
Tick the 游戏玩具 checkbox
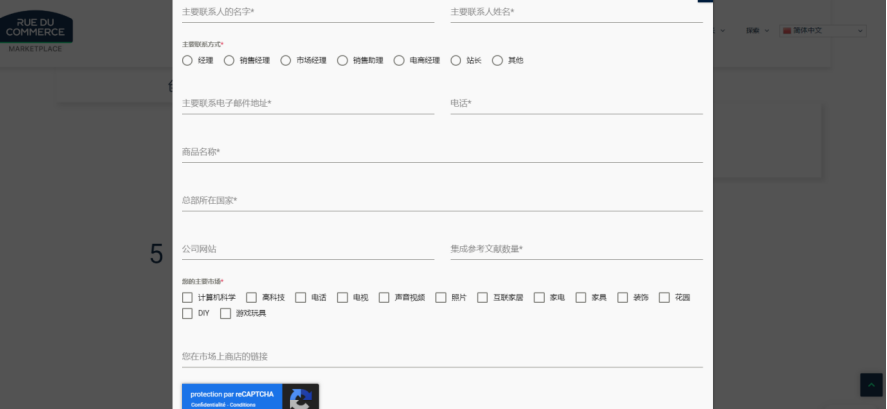pyautogui.click(x=225, y=313)
